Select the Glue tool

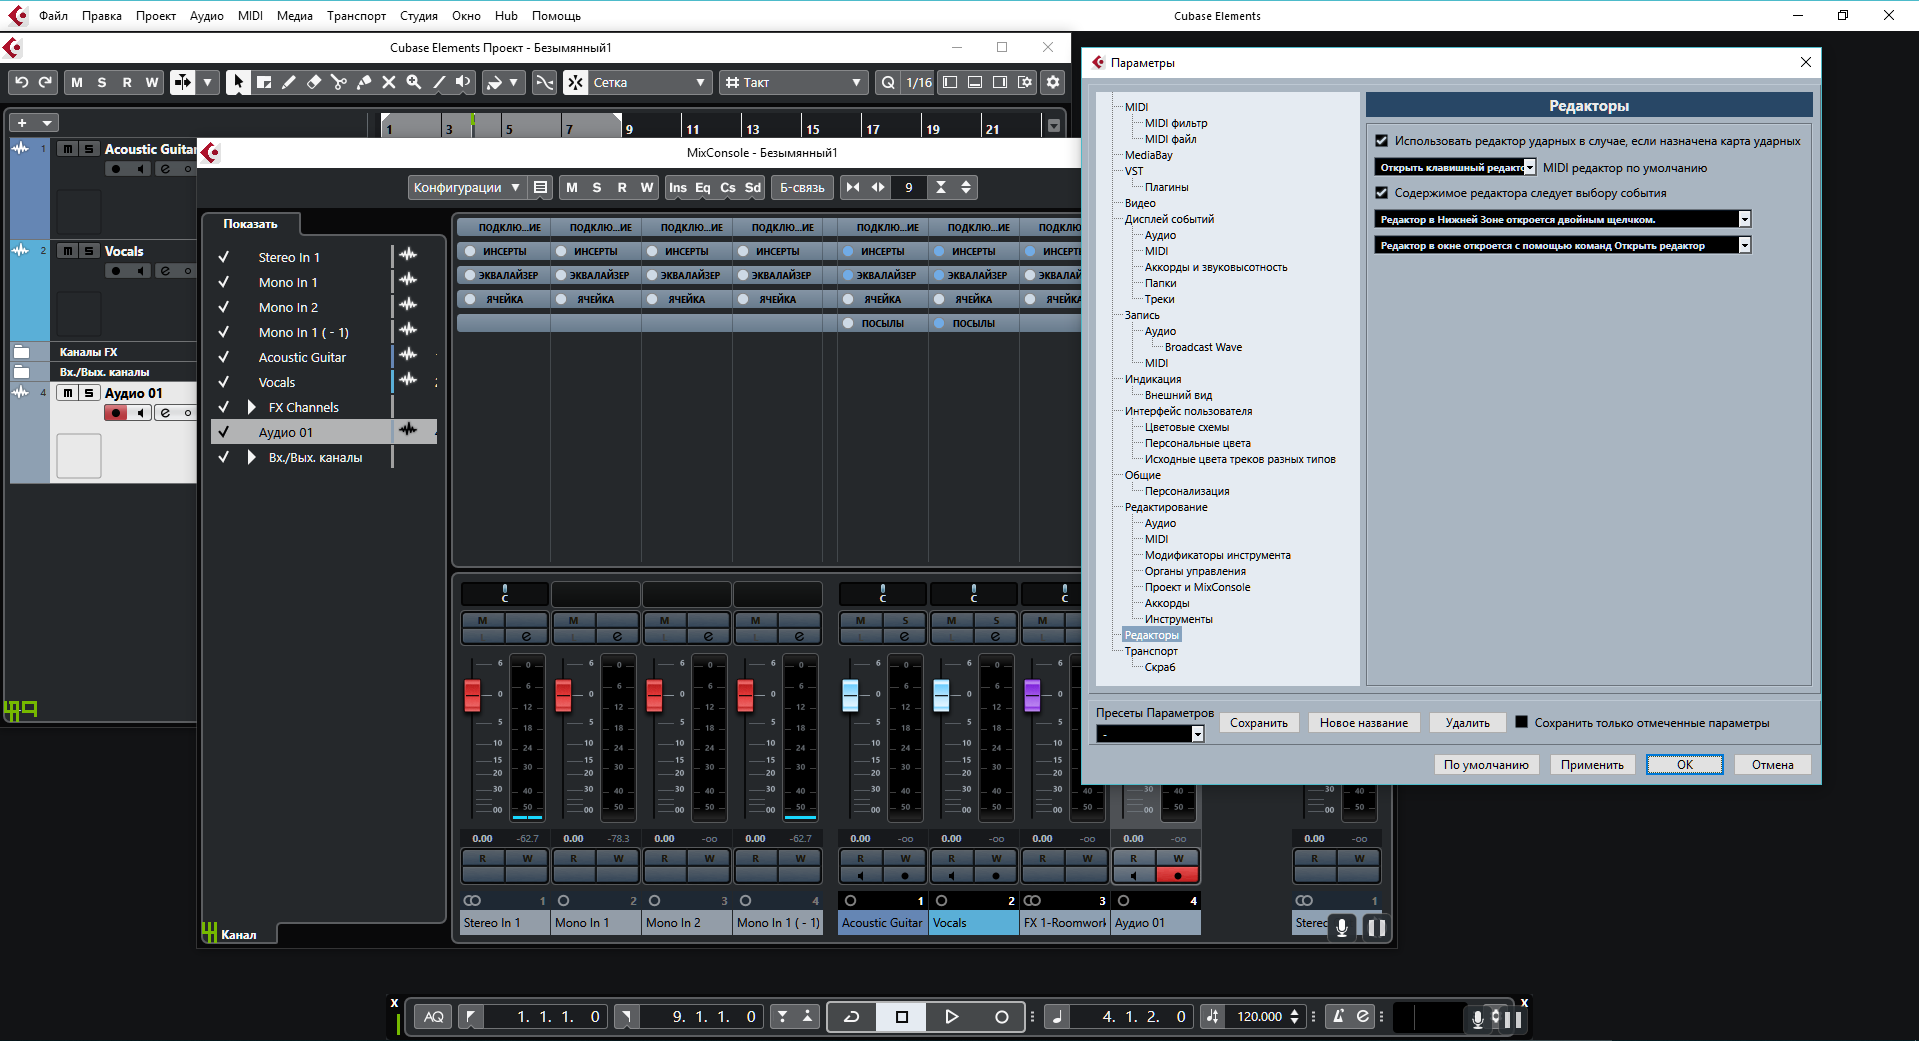(x=364, y=82)
